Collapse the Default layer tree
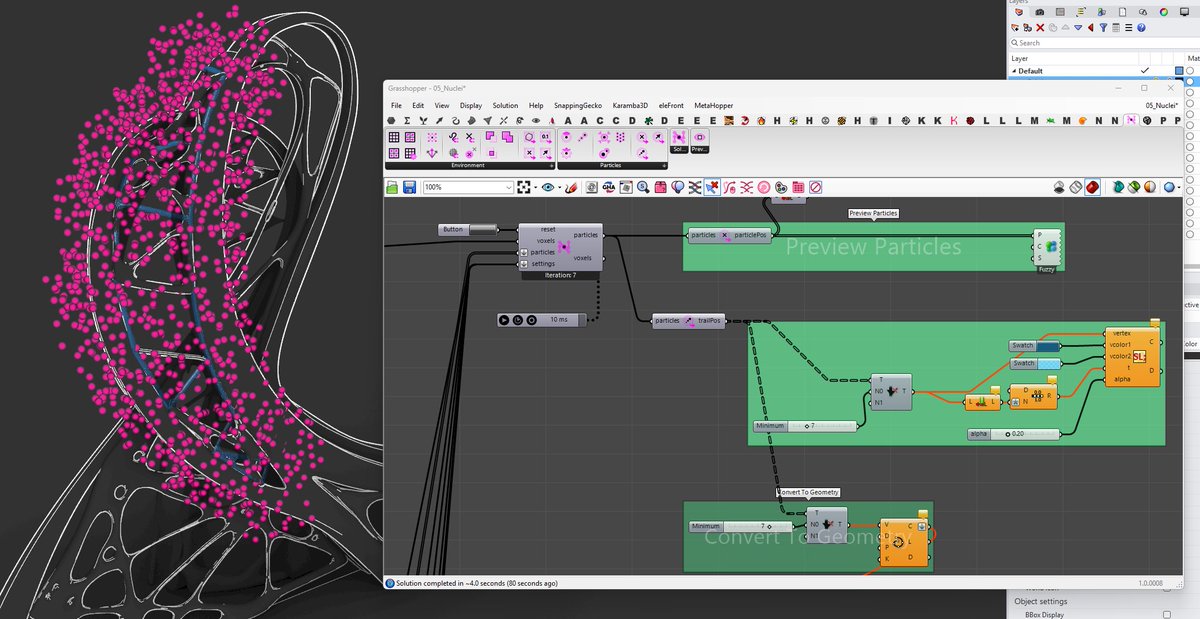 point(1015,69)
